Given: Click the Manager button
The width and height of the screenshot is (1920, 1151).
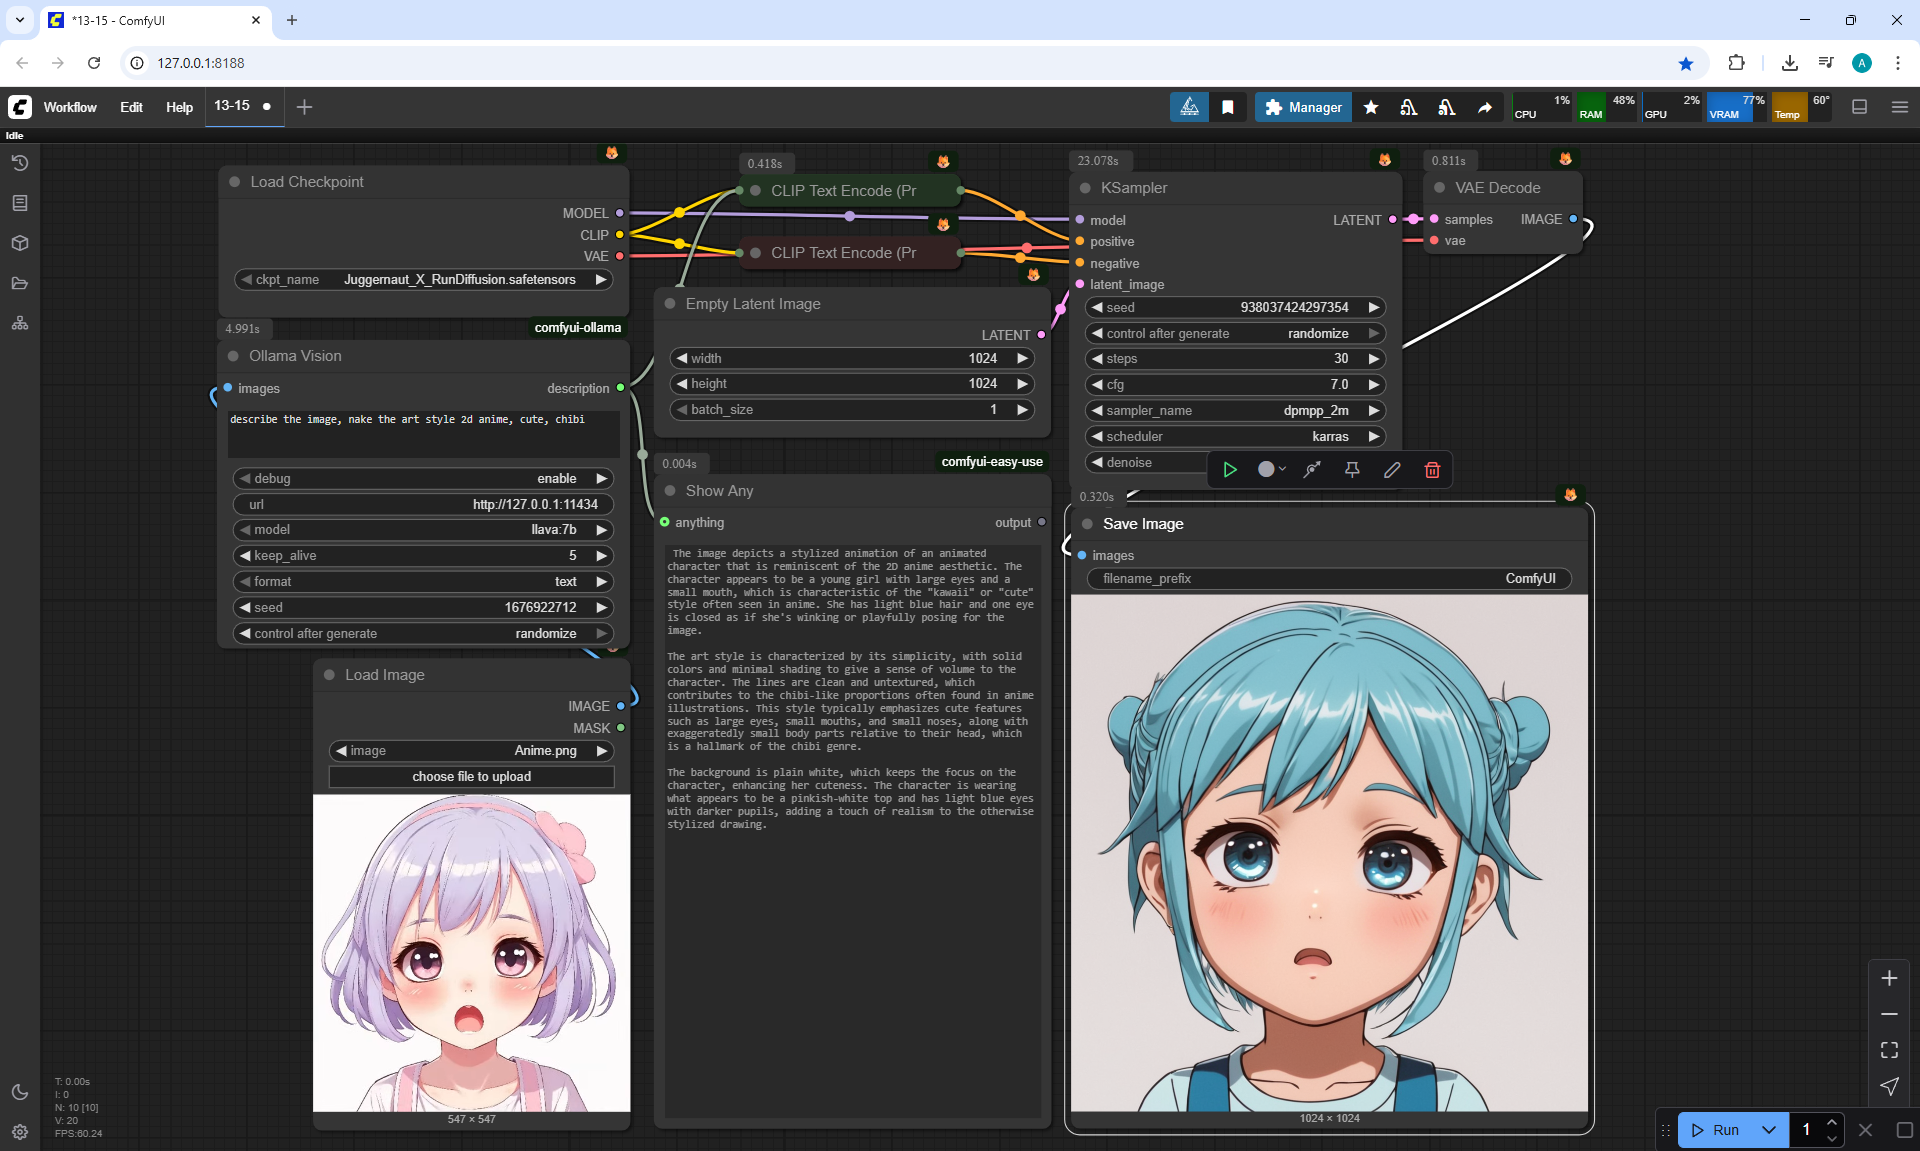Looking at the screenshot, I should [1303, 107].
